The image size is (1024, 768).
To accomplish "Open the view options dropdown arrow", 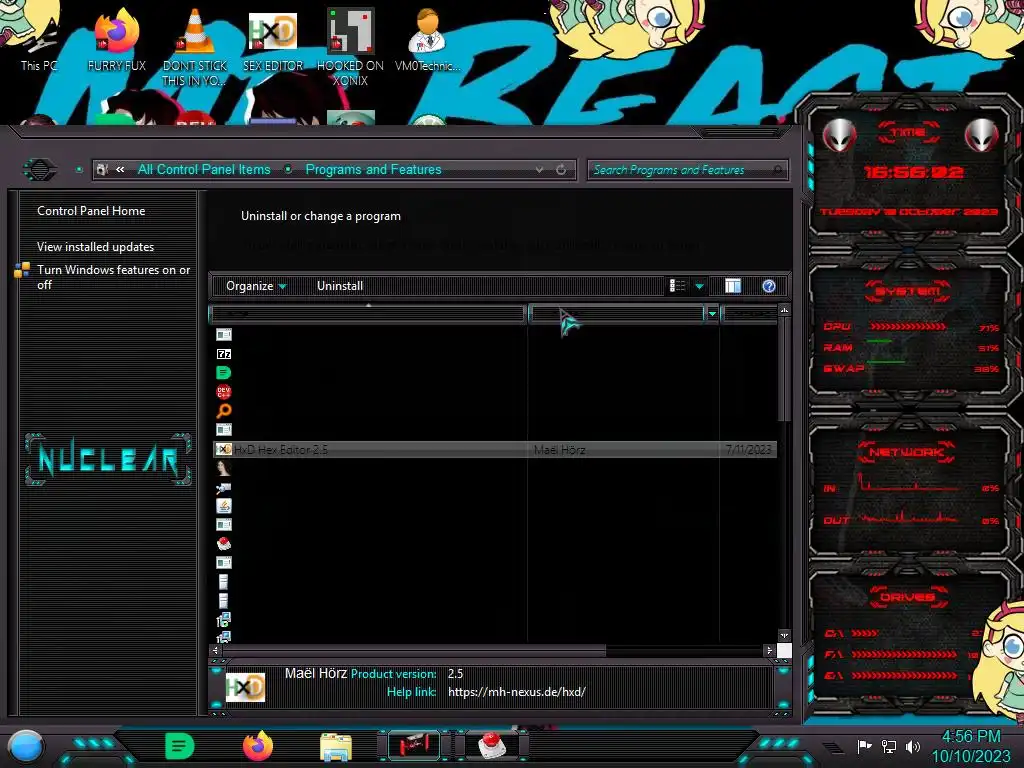I will pos(699,286).
